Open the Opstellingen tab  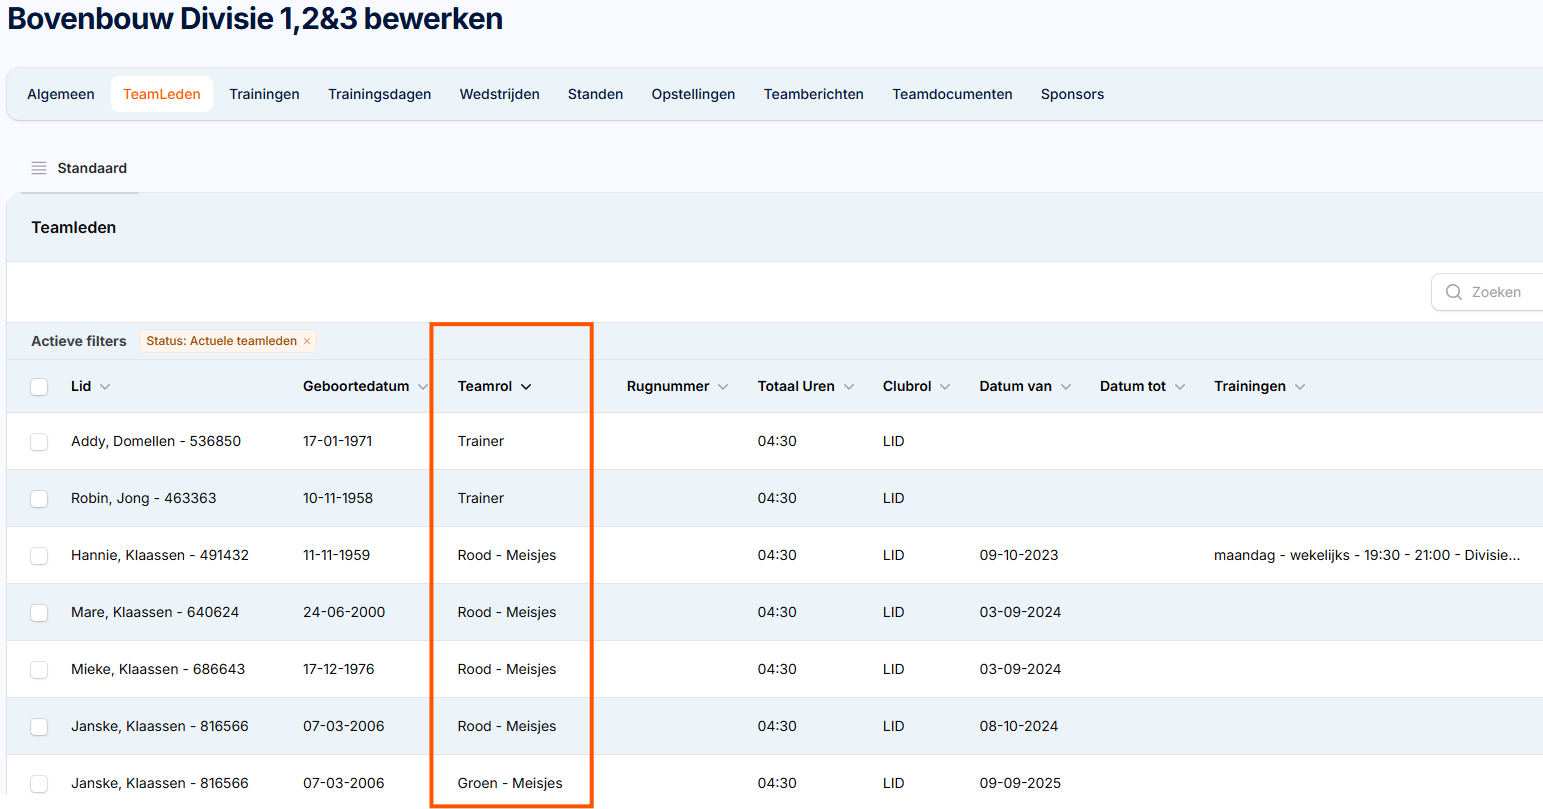click(694, 94)
